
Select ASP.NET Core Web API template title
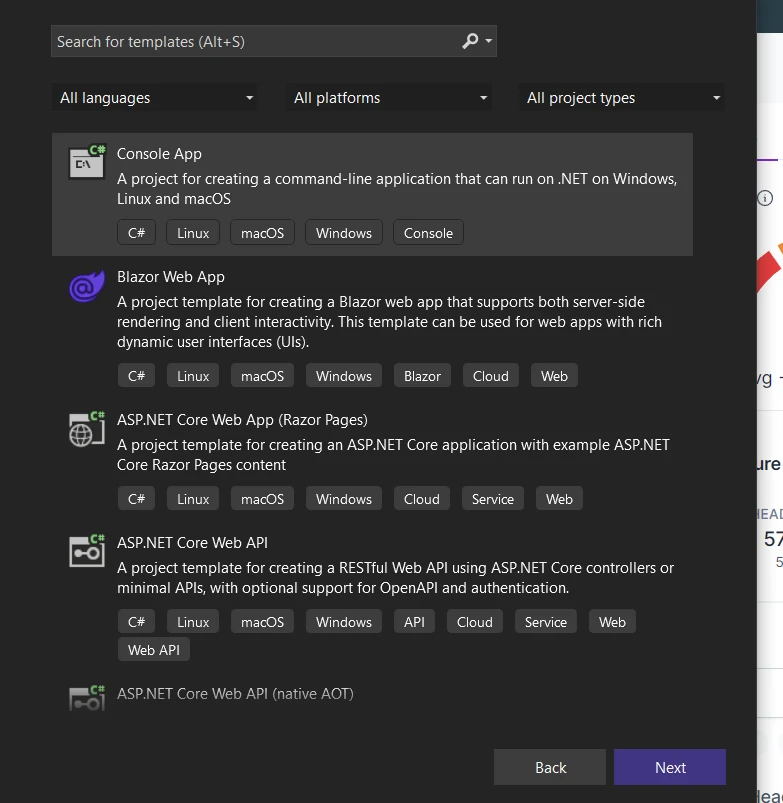[x=192, y=543]
